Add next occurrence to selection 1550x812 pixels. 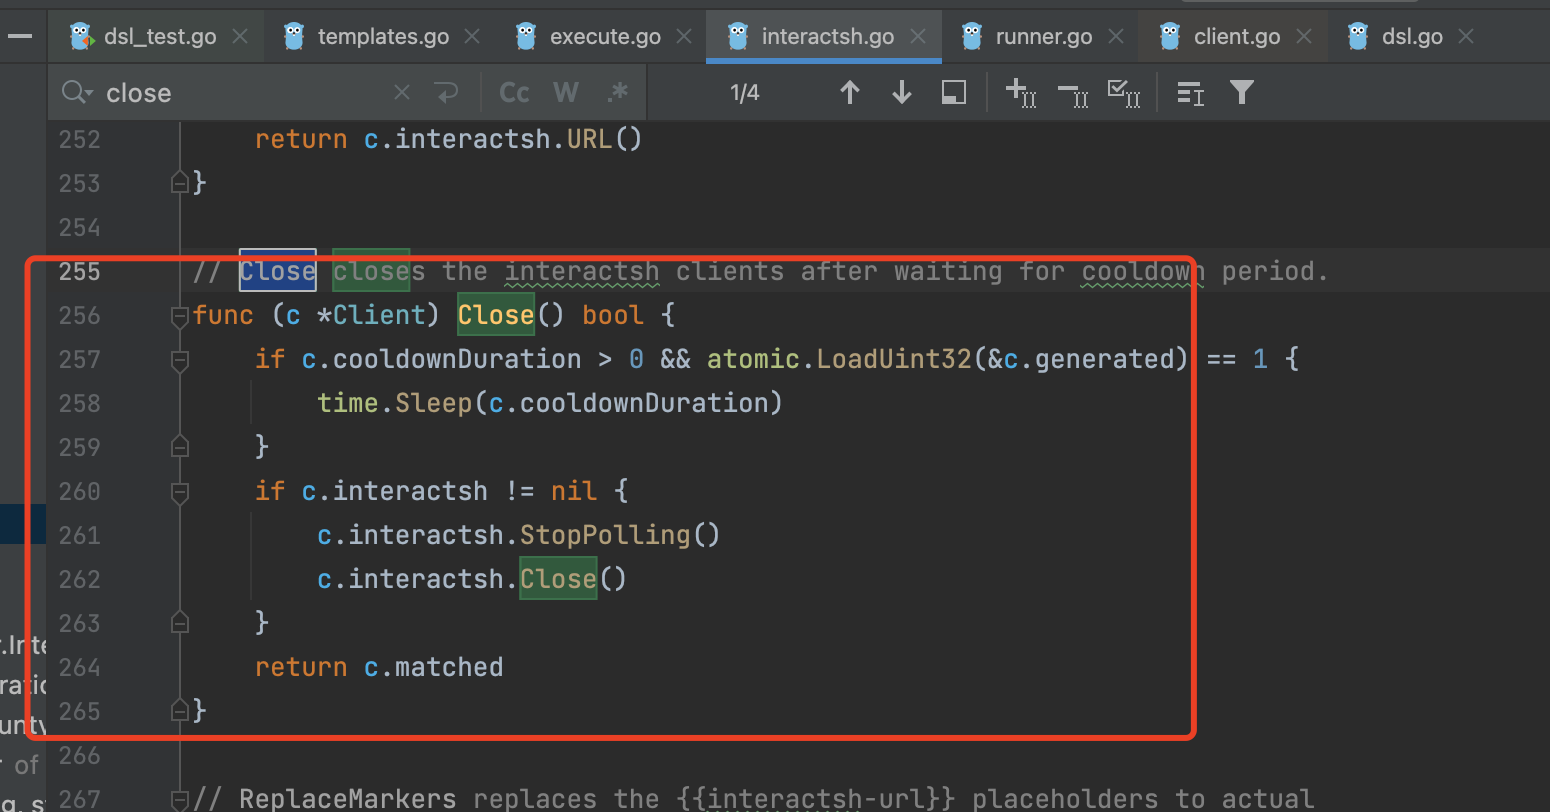click(x=1021, y=92)
